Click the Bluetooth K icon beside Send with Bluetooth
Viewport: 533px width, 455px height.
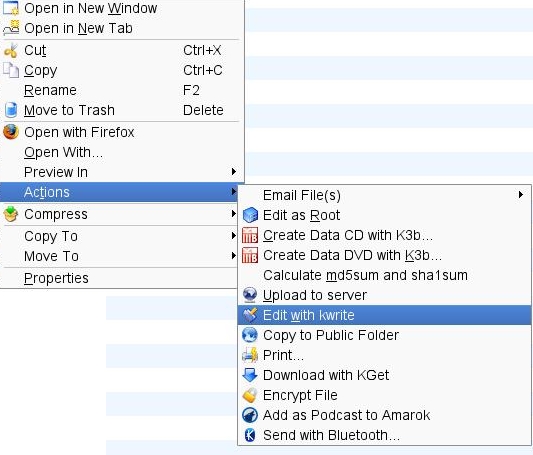click(x=250, y=435)
